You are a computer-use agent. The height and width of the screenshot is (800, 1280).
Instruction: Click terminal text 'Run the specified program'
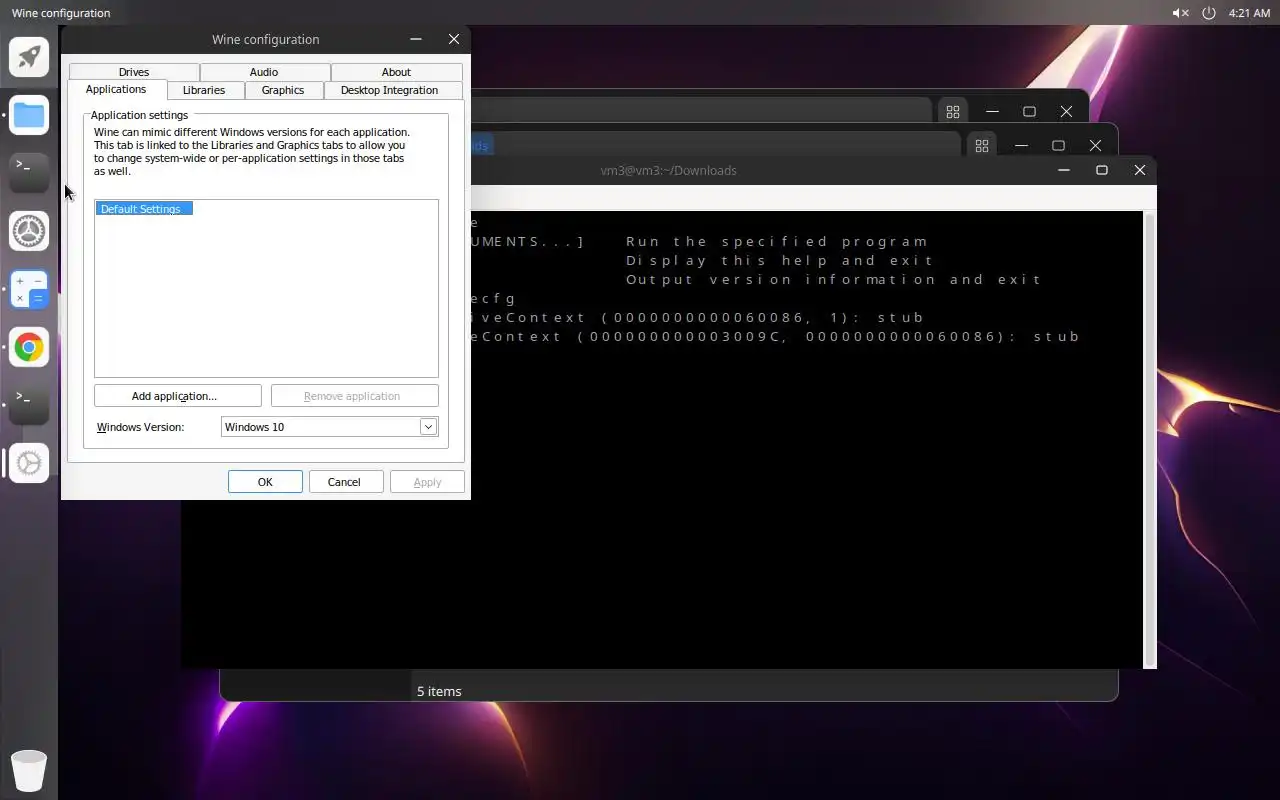777,241
